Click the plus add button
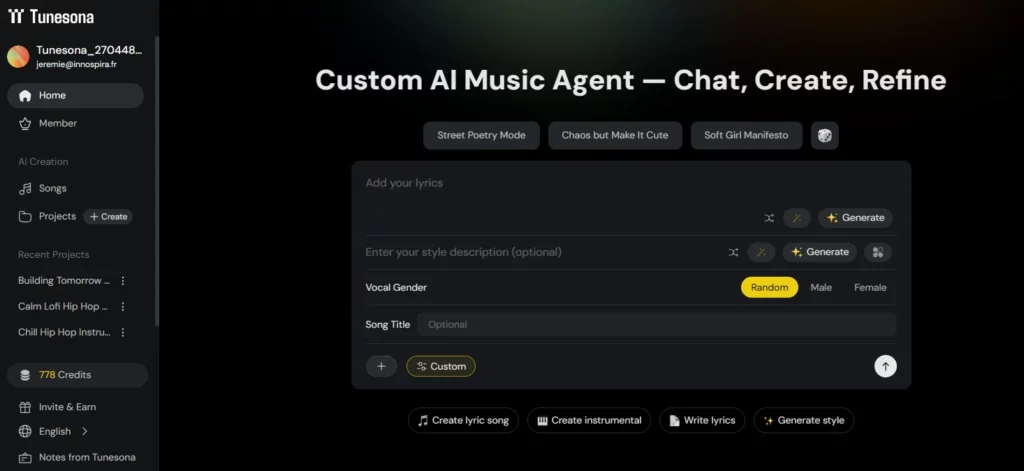This screenshot has width=1024, height=471. [381, 366]
